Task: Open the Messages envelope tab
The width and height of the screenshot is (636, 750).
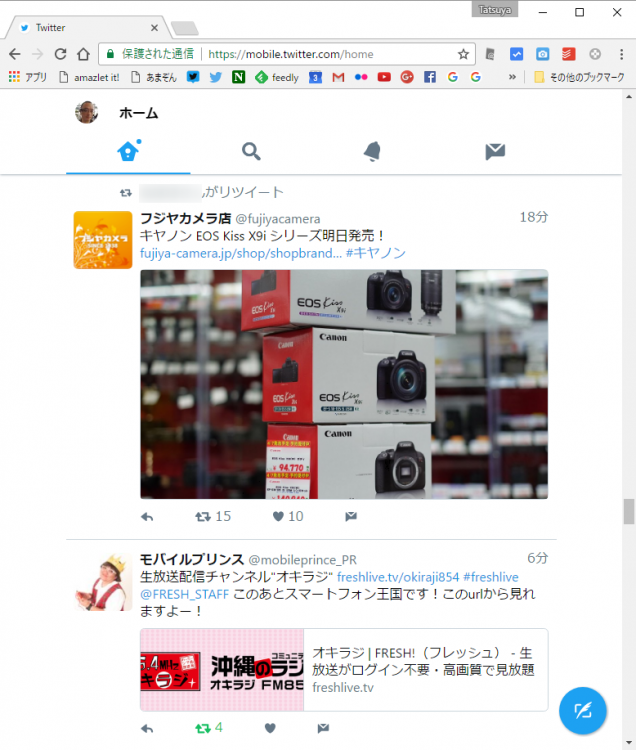Action: click(x=495, y=151)
